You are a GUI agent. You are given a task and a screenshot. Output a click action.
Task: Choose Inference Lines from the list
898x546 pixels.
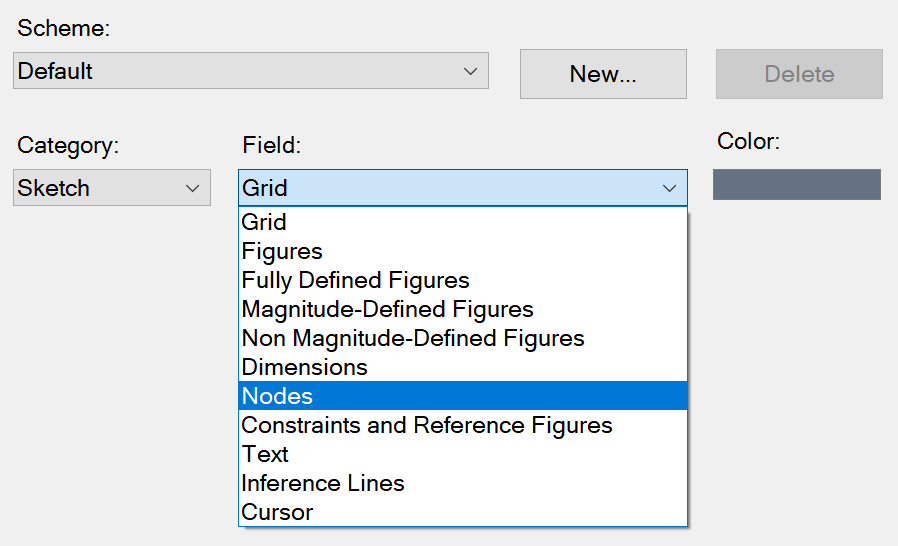coord(322,483)
